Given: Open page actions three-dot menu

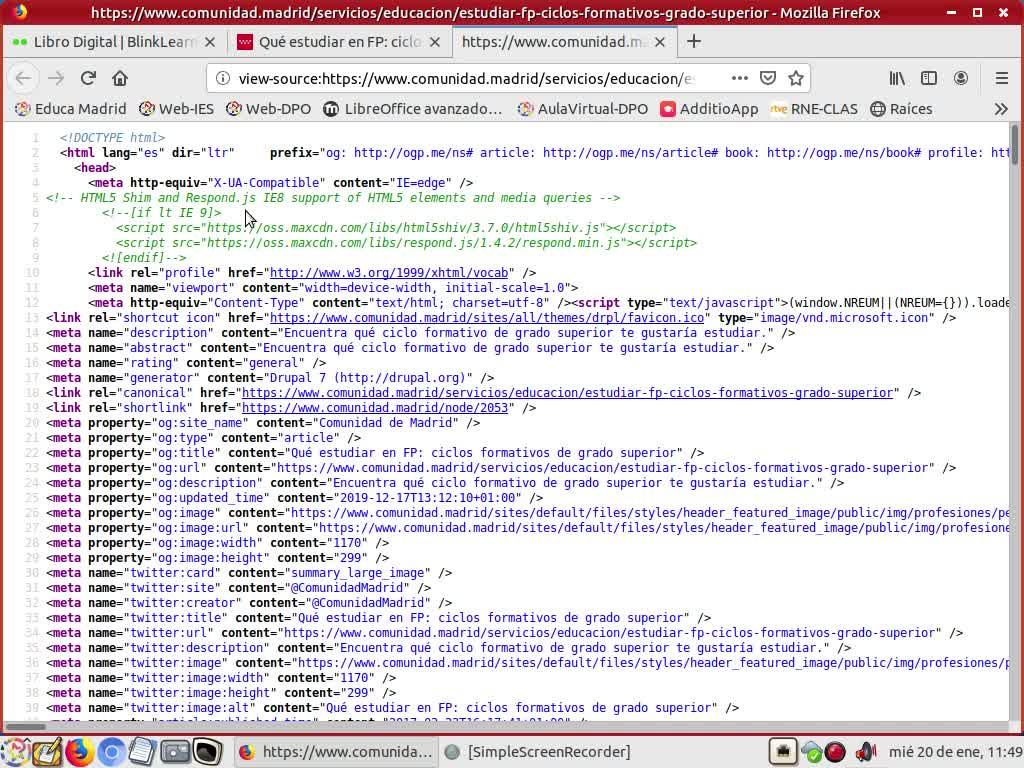Looking at the screenshot, I should (x=739, y=78).
